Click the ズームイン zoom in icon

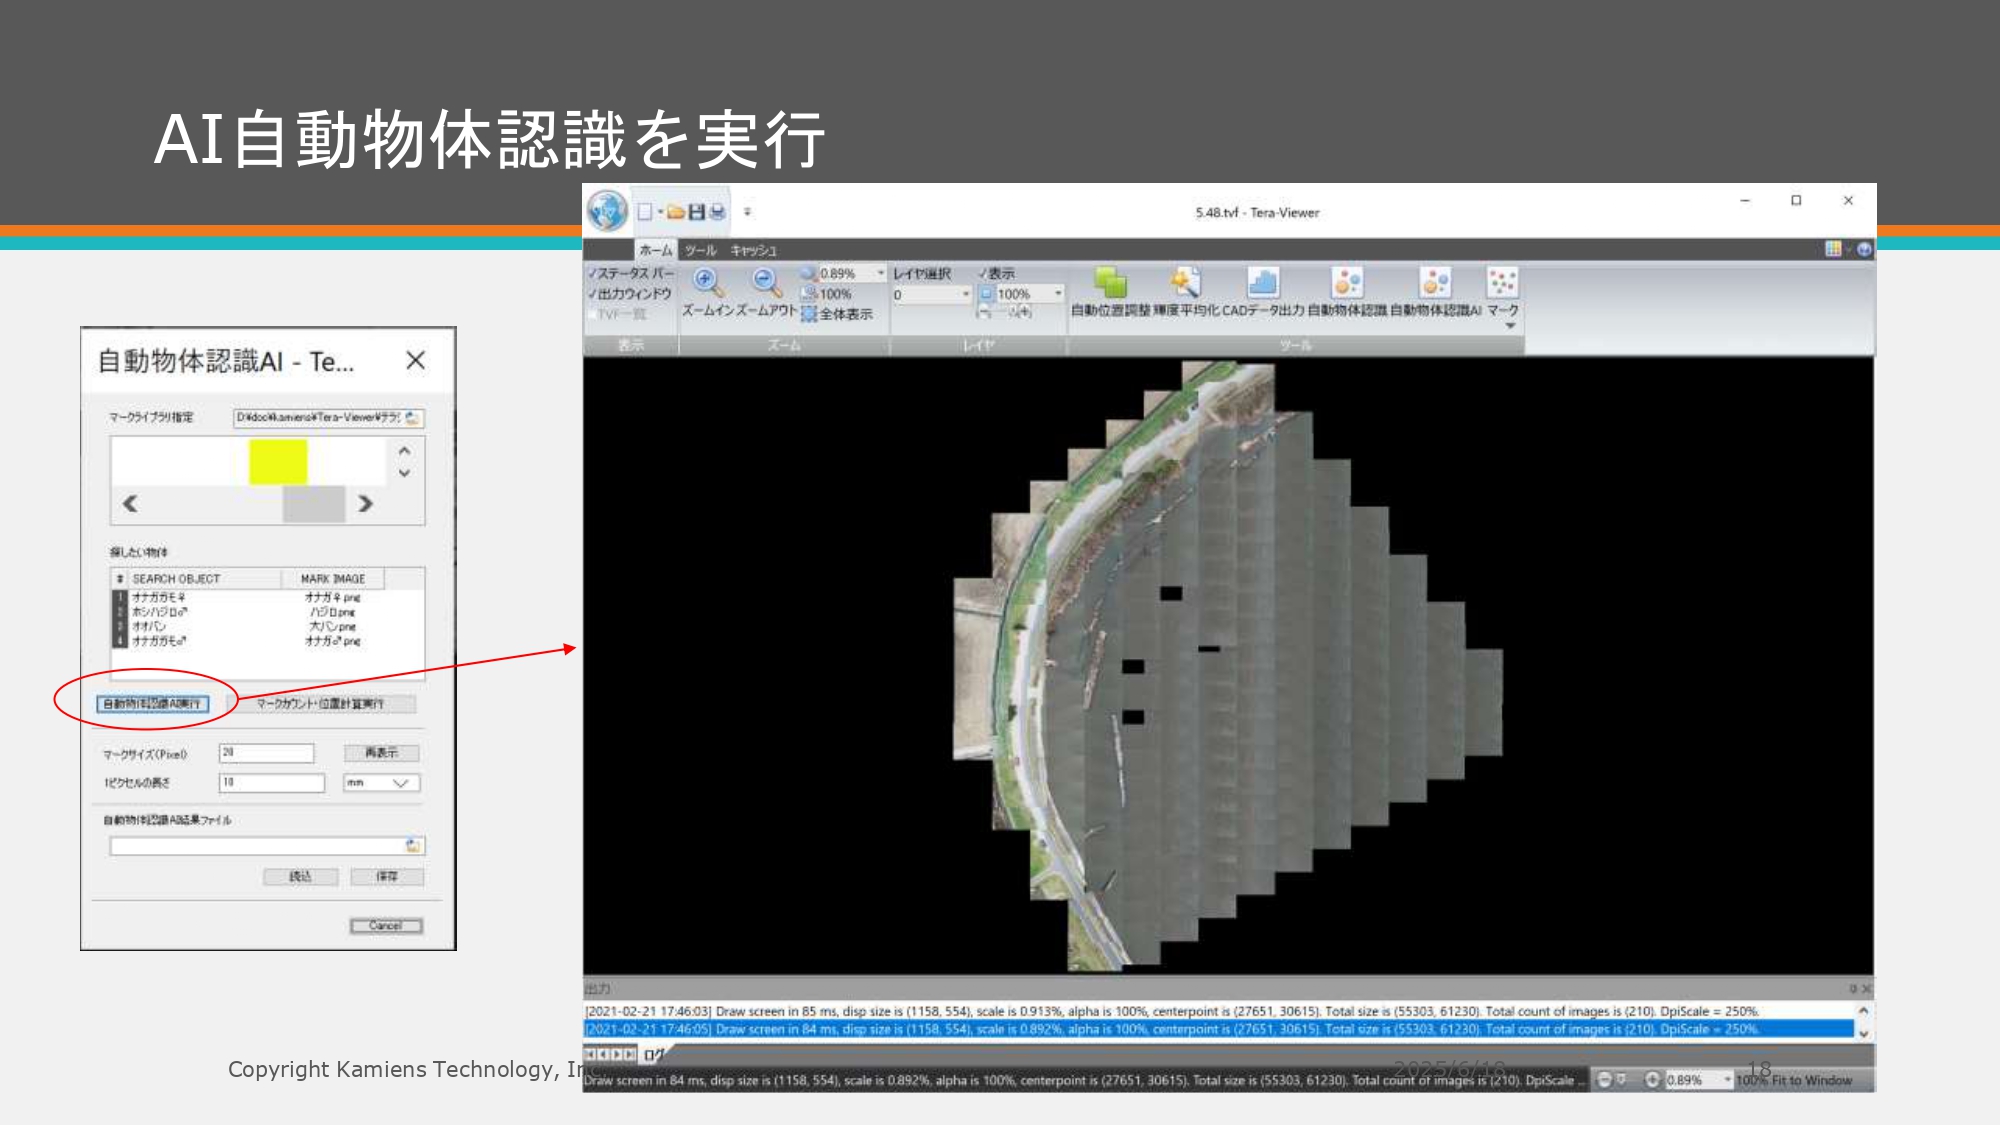point(707,282)
